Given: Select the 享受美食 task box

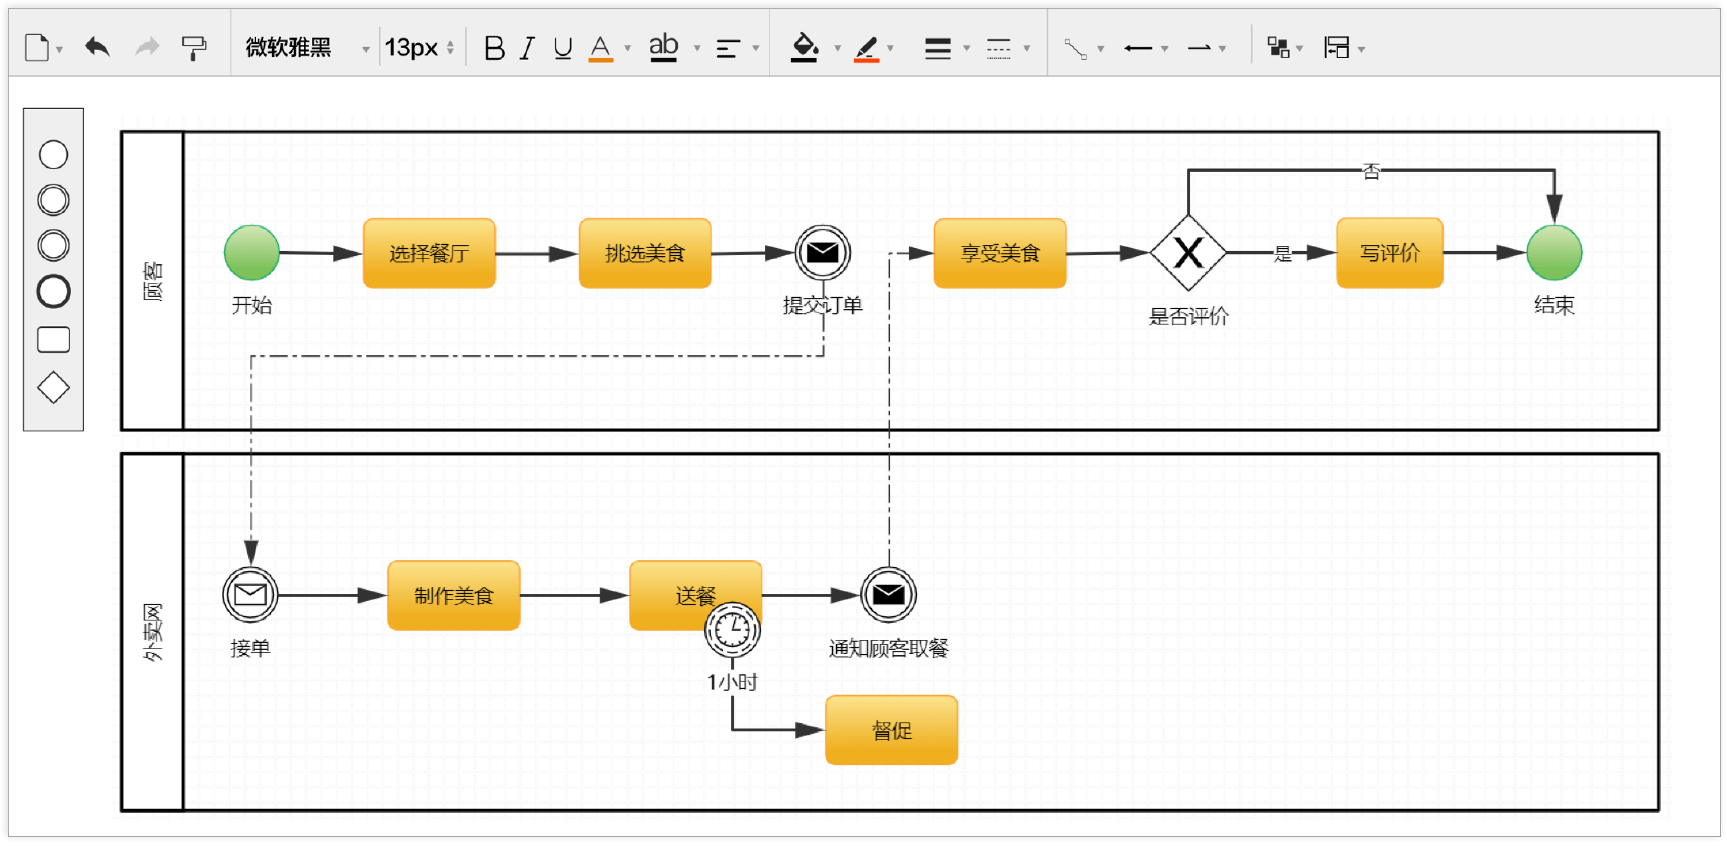Looking at the screenshot, I should pyautogui.click(x=1000, y=253).
